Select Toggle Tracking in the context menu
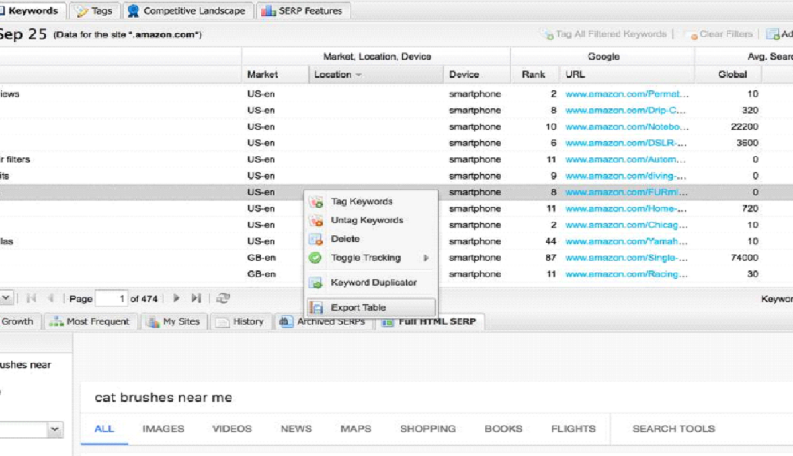793x456 pixels. click(x=371, y=258)
